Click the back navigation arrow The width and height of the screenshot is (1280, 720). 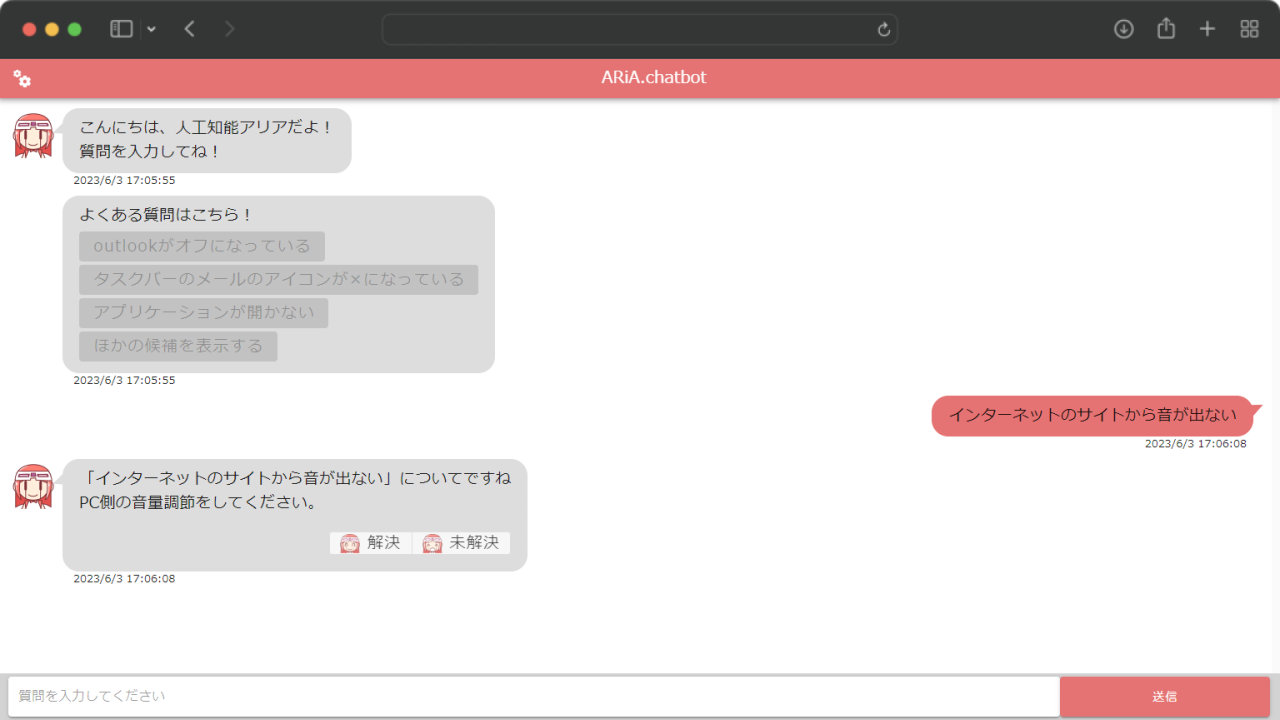(x=189, y=29)
